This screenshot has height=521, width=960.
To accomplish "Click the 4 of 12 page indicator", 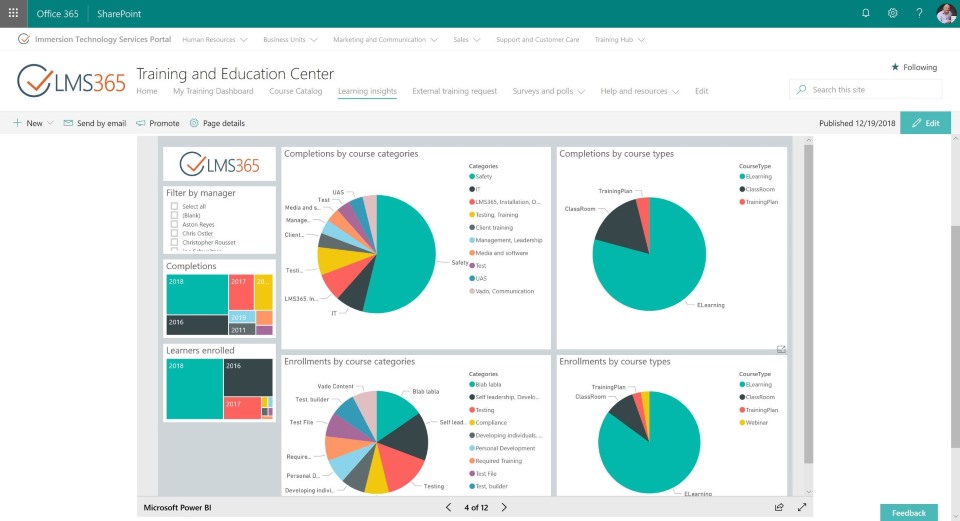I will pos(476,508).
